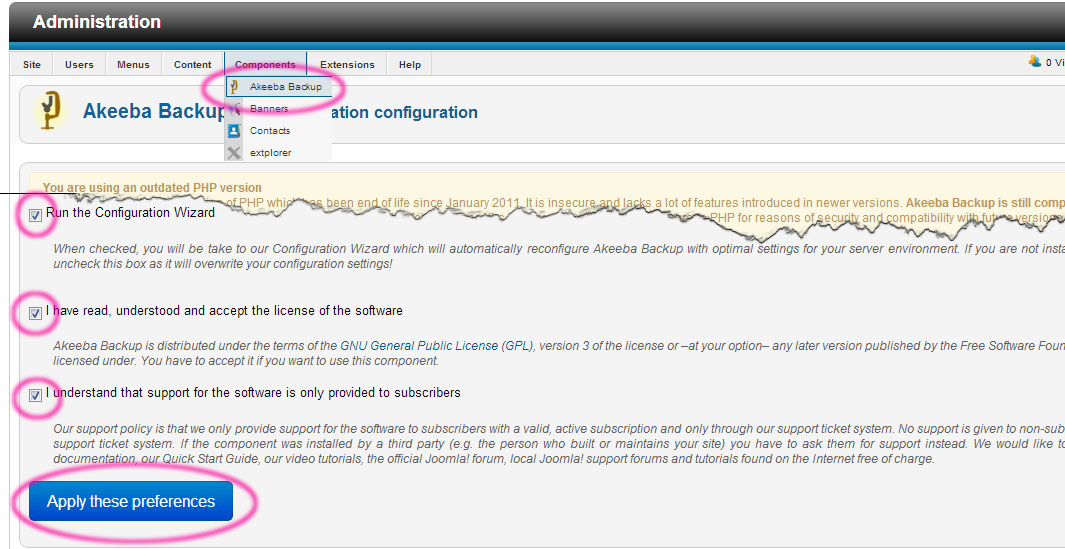Open the Content dropdown menu
Screen dimensions: 1065x549
[192, 65]
